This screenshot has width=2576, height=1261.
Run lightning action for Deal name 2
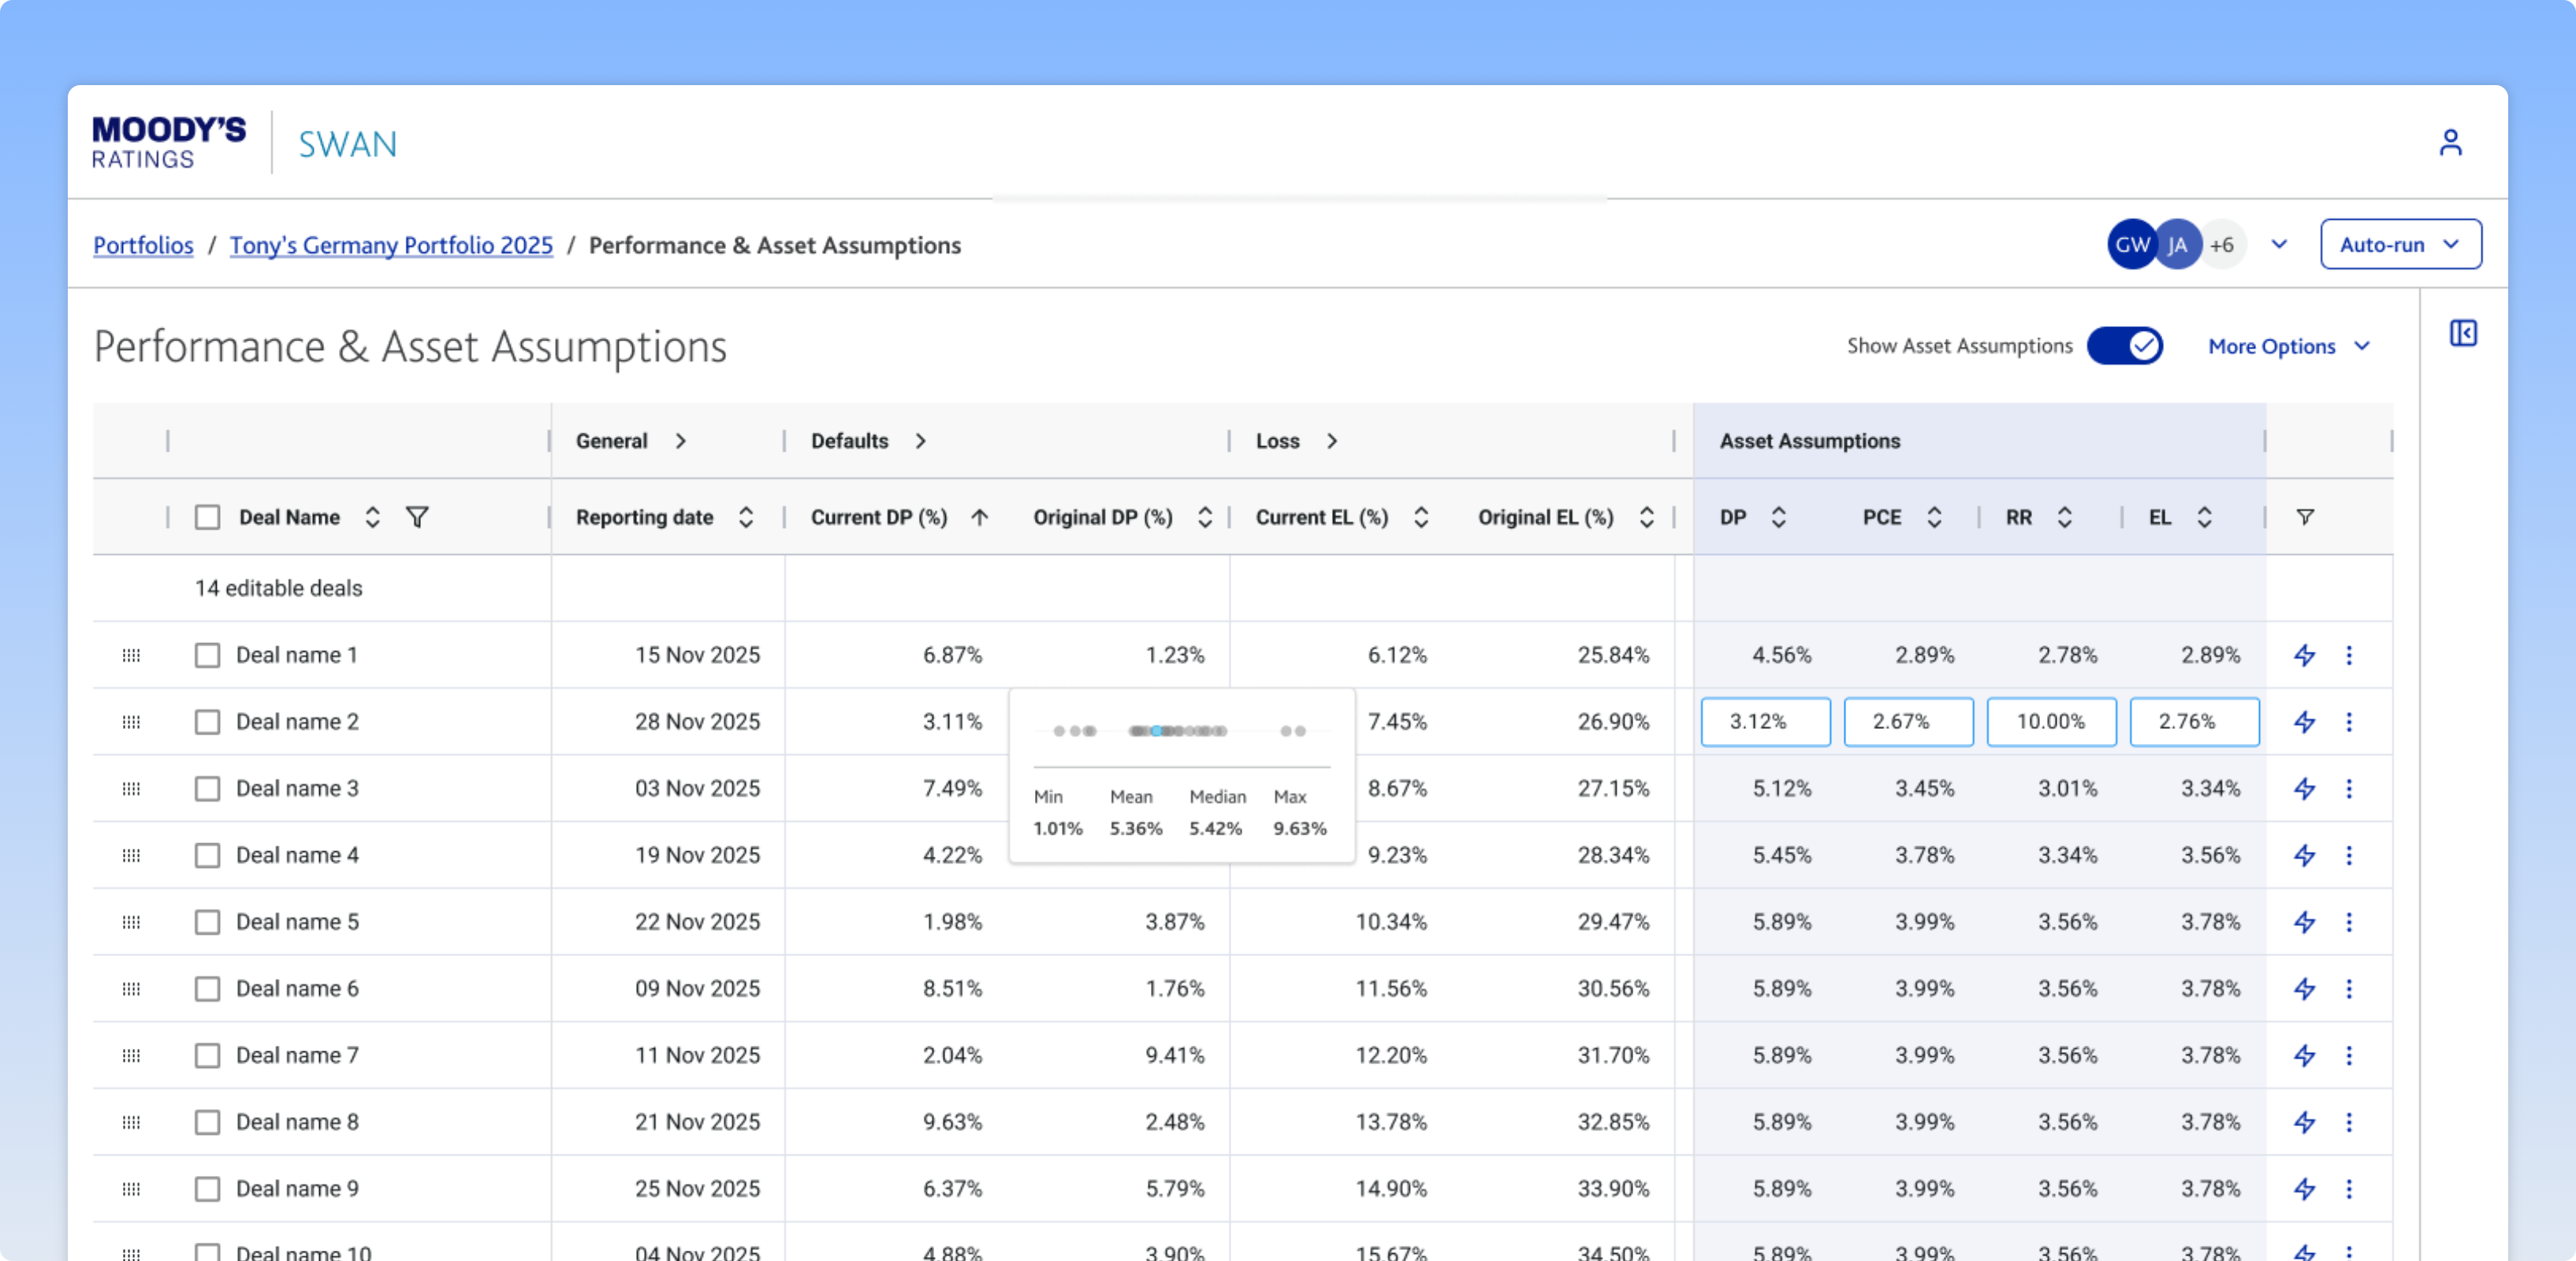(2304, 722)
